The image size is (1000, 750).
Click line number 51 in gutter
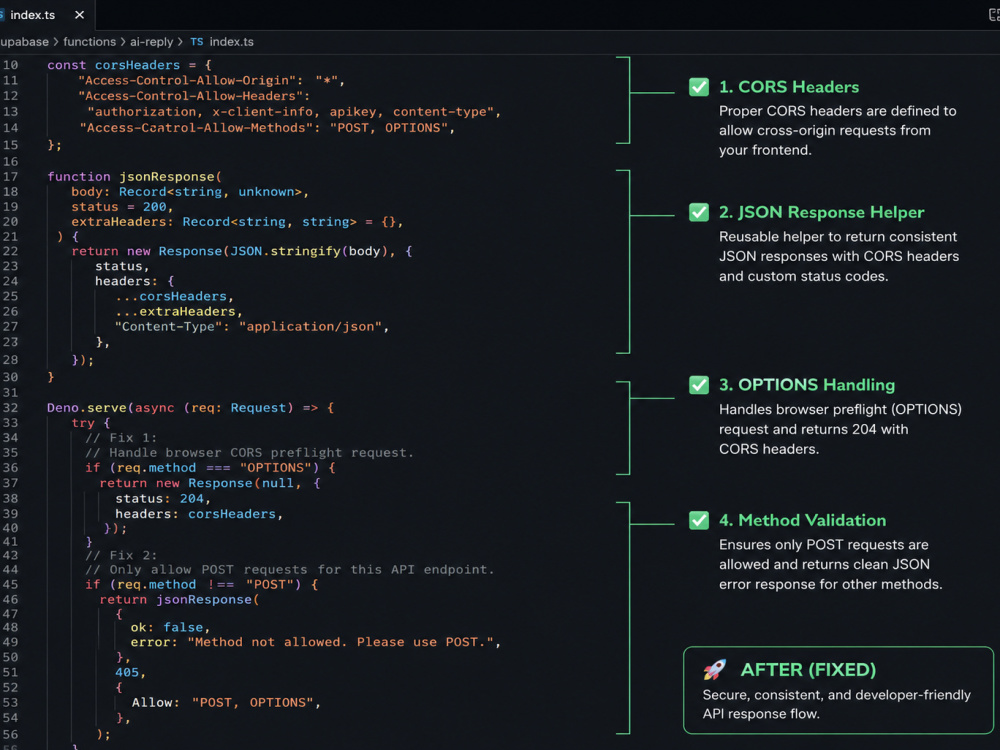(x=11, y=673)
